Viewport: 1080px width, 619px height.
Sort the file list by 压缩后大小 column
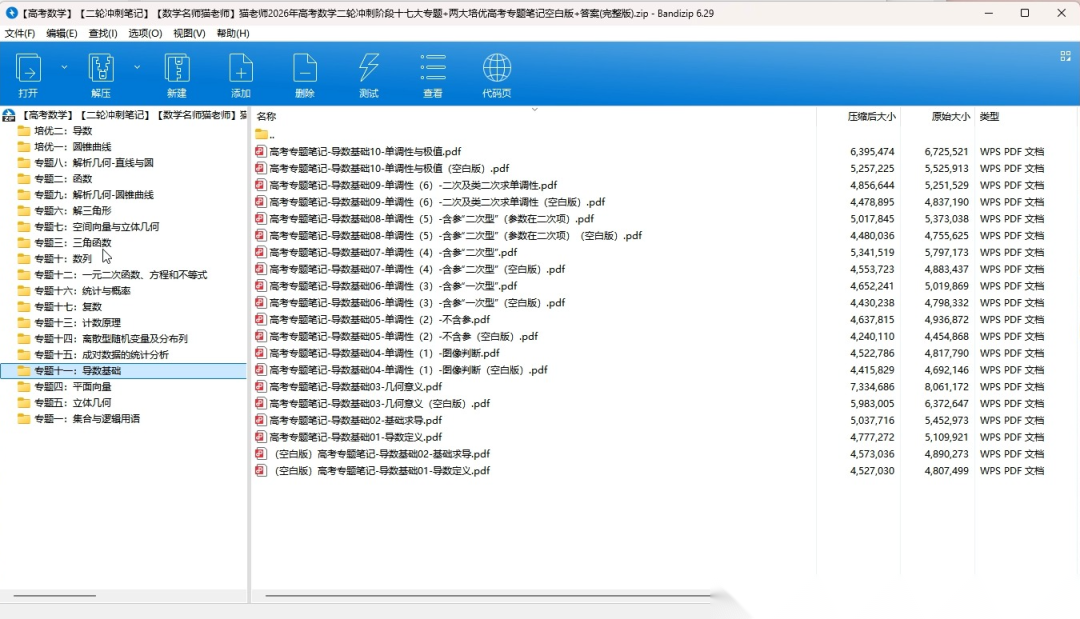tap(871, 117)
